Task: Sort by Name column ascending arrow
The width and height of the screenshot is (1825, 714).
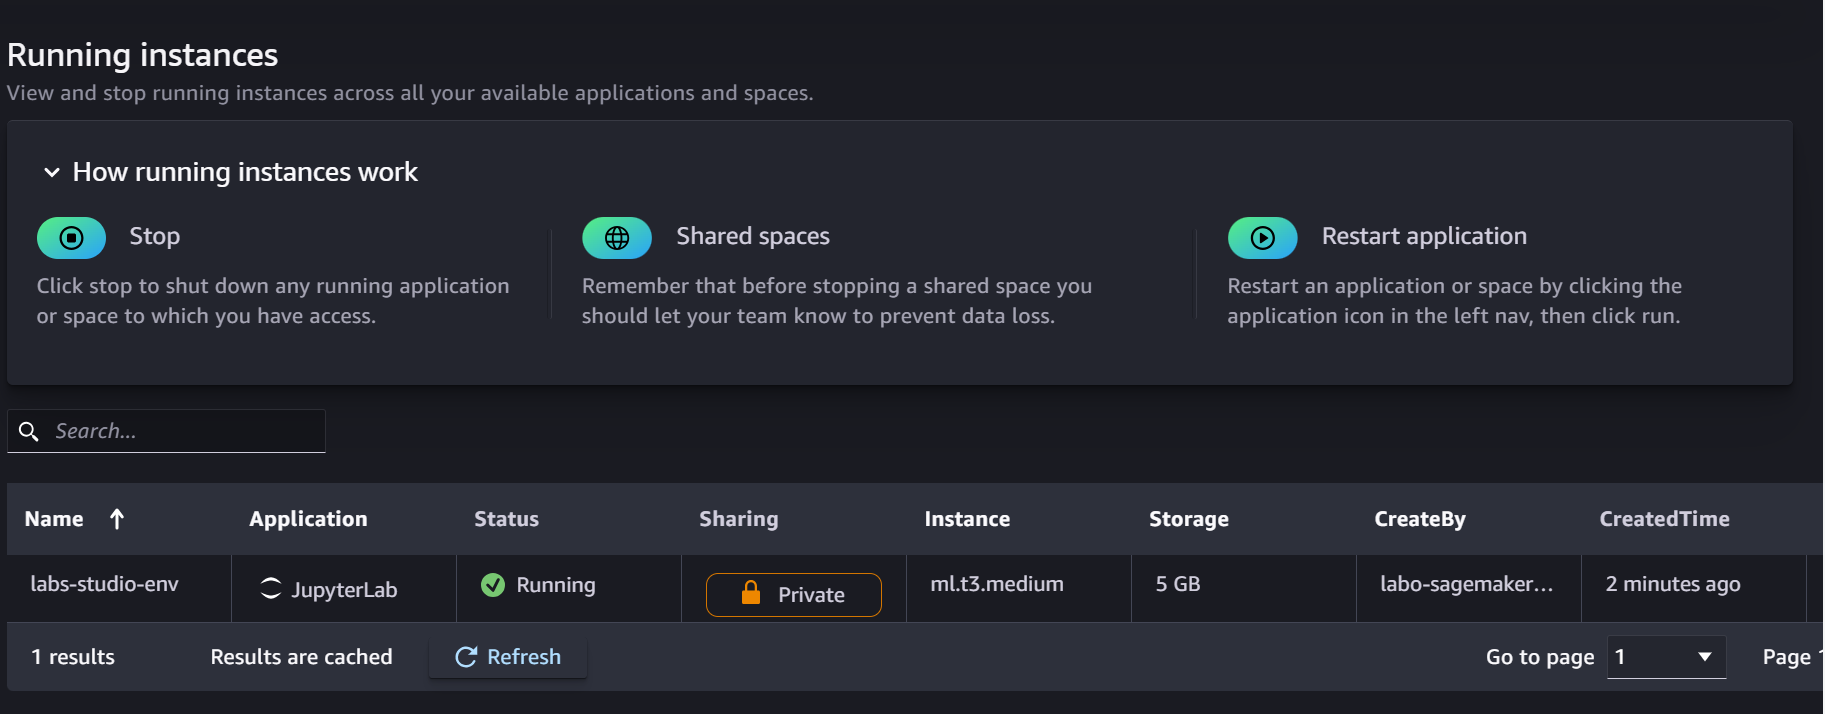Action: click(x=117, y=519)
